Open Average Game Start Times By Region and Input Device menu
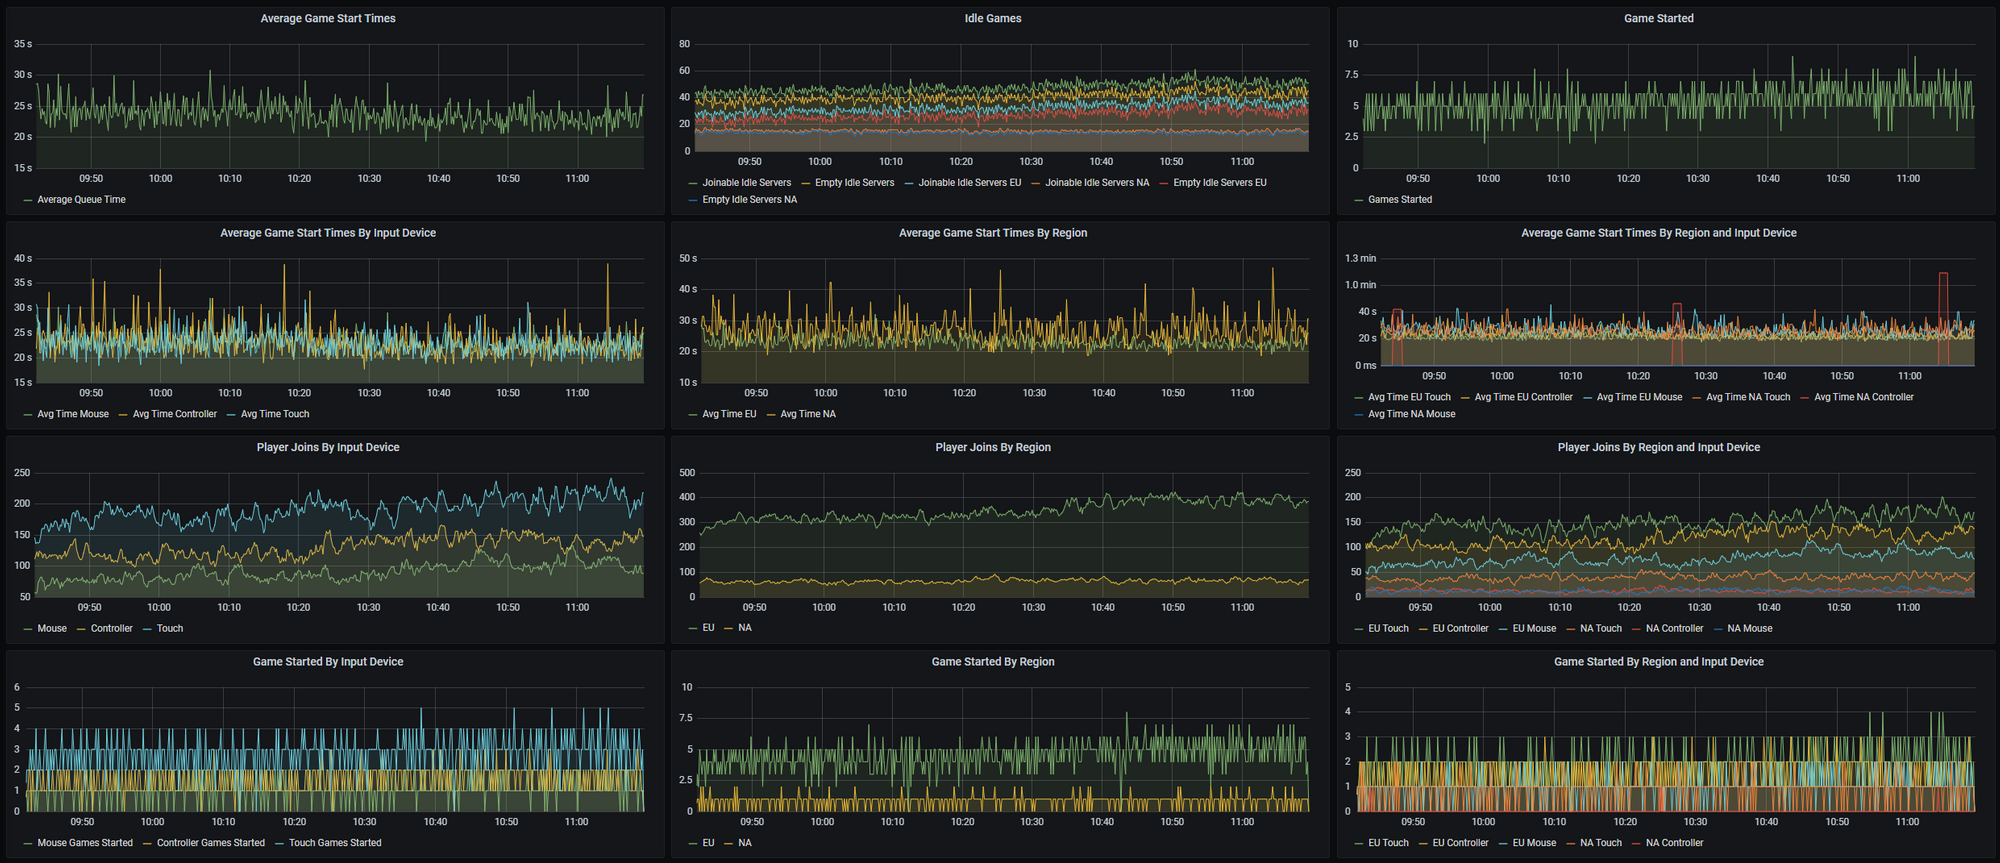Viewport: 2000px width, 863px height. pos(1659,233)
